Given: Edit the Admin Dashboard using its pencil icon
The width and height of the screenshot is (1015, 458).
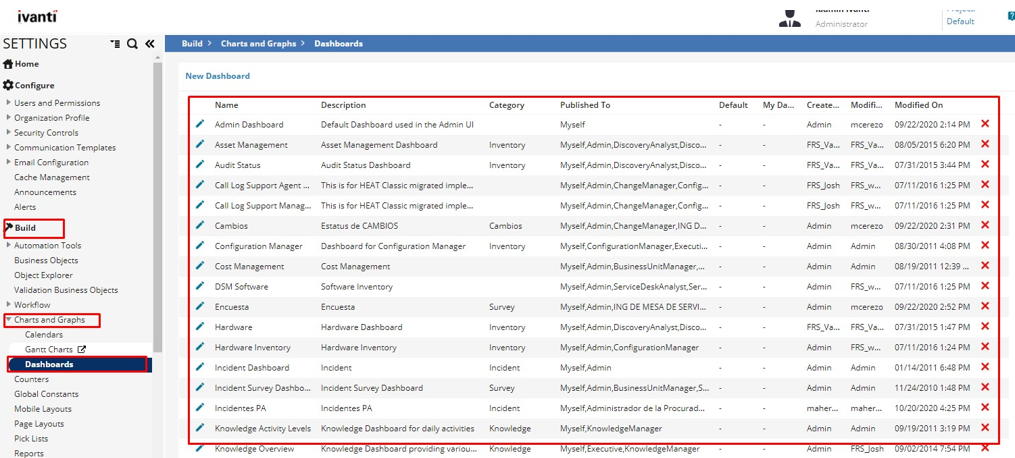Looking at the screenshot, I should tap(200, 124).
